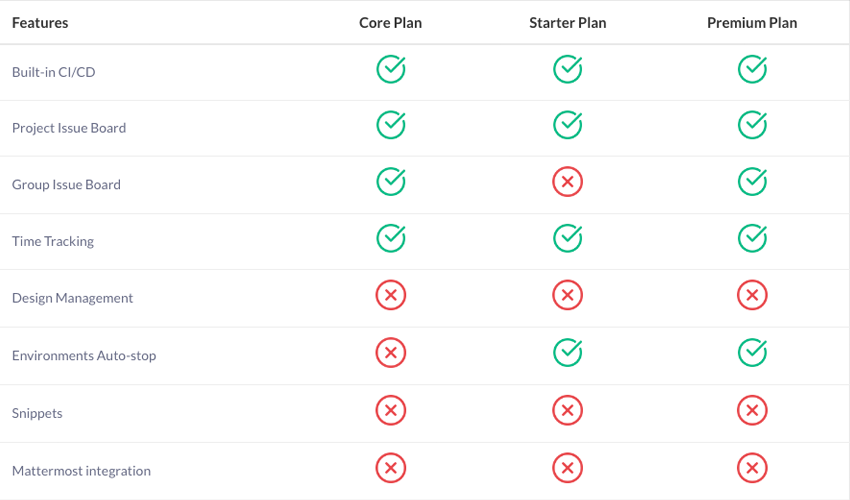Click Starter Plan cross for Snippets
Screen dimensions: 850x500
tap(568, 411)
